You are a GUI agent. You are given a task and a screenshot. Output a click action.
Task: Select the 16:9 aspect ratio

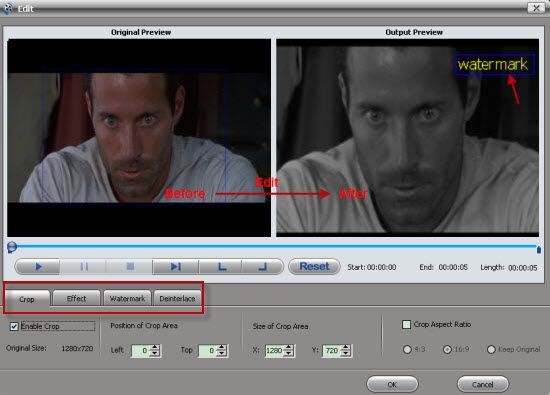(x=447, y=349)
